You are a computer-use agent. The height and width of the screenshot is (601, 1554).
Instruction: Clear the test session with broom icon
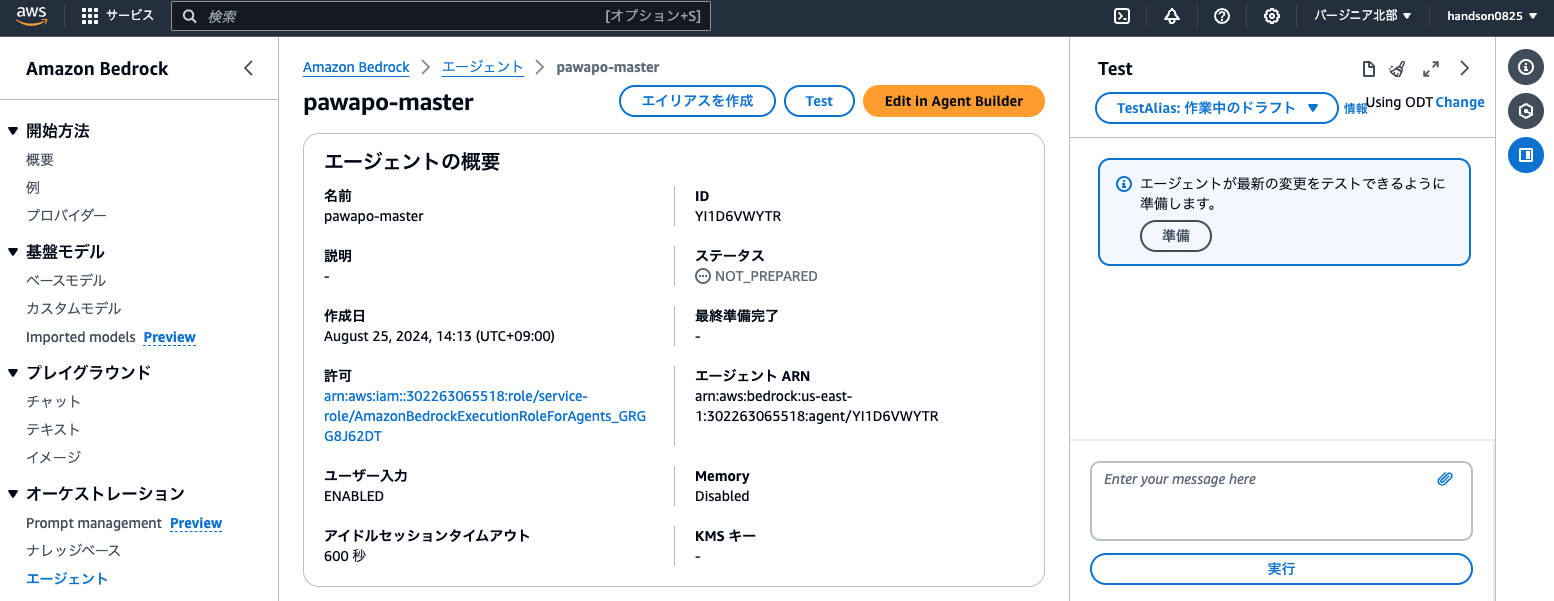[x=1398, y=69]
